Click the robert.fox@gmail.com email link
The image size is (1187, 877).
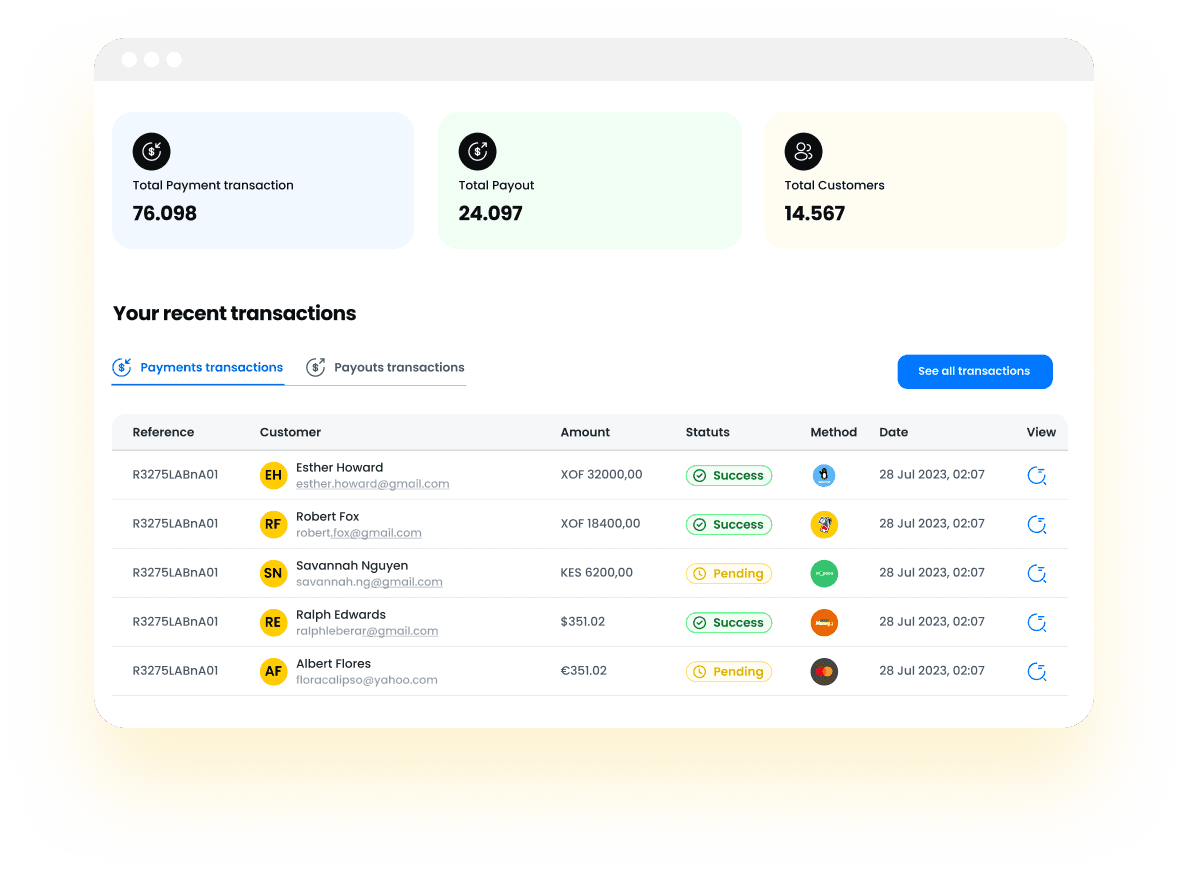pyautogui.click(x=358, y=533)
